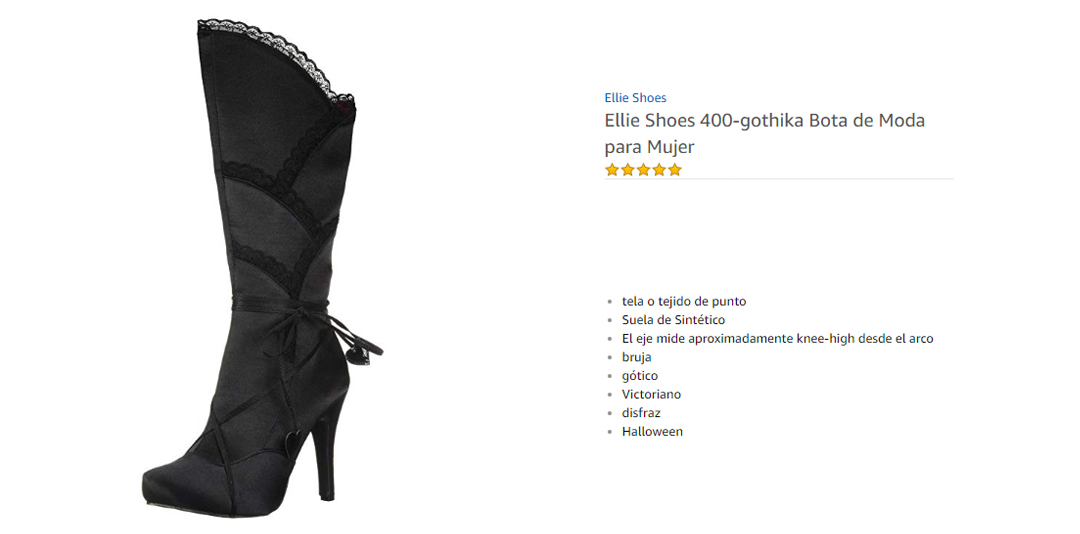Select the 'bruja' keyword bullet

tap(636, 357)
